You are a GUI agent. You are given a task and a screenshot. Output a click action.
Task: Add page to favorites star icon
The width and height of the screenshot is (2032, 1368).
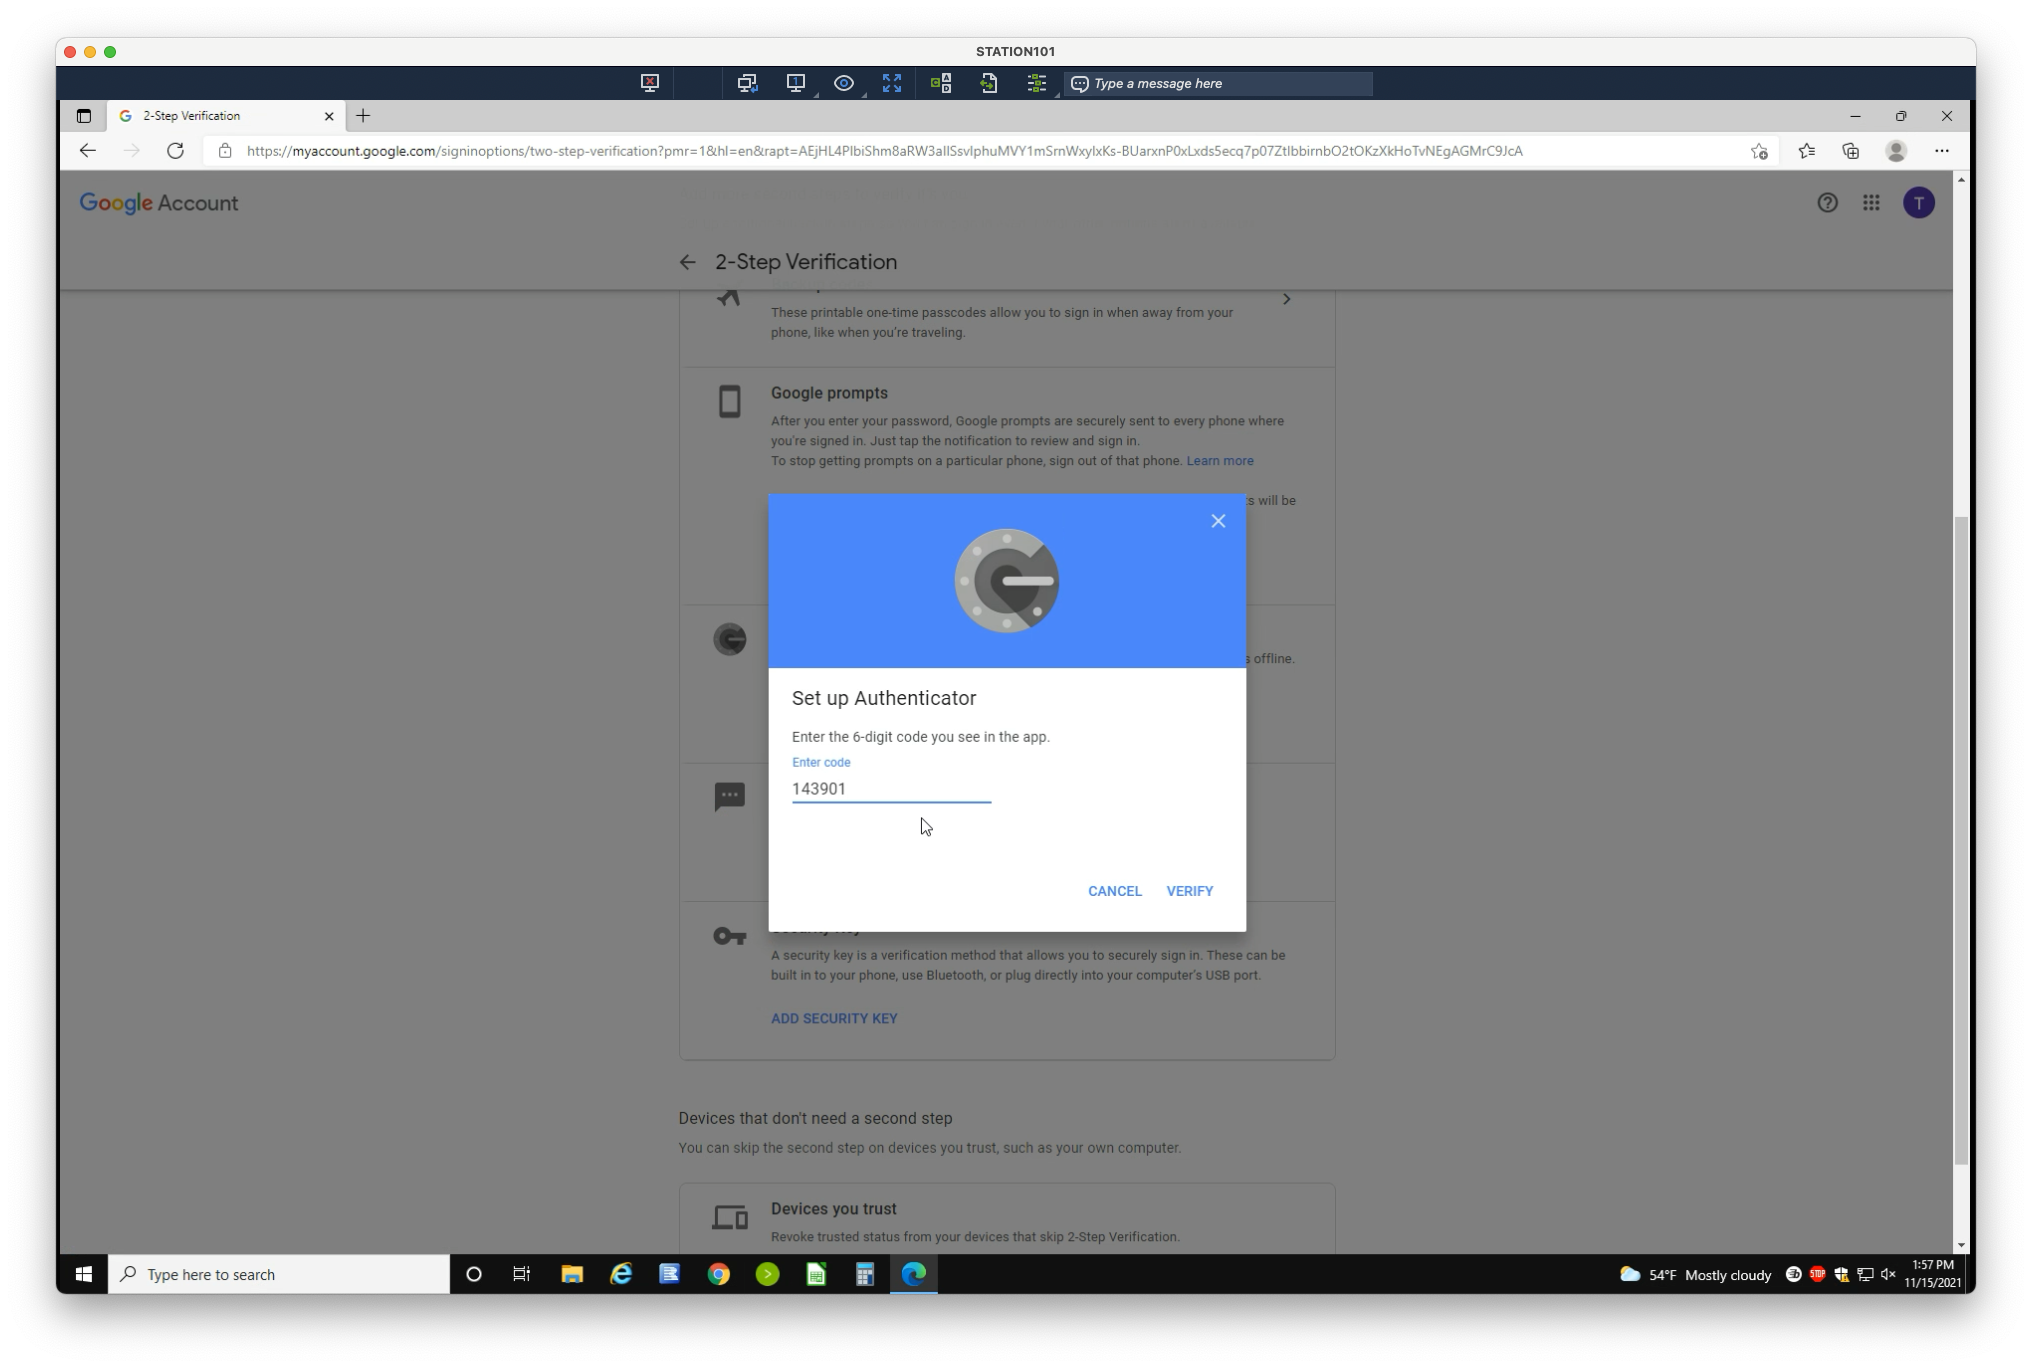(1758, 151)
